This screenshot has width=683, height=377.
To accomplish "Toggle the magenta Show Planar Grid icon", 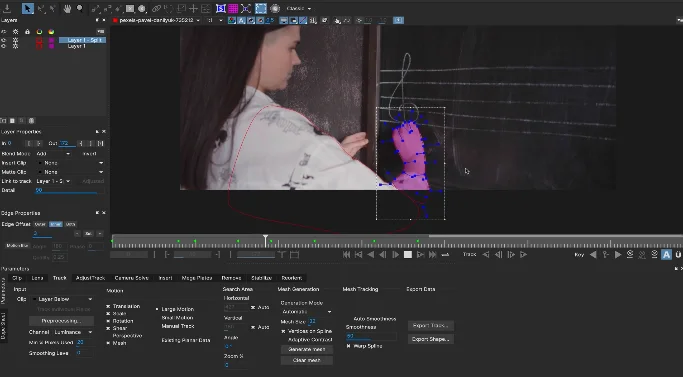I will click(x=233, y=8).
